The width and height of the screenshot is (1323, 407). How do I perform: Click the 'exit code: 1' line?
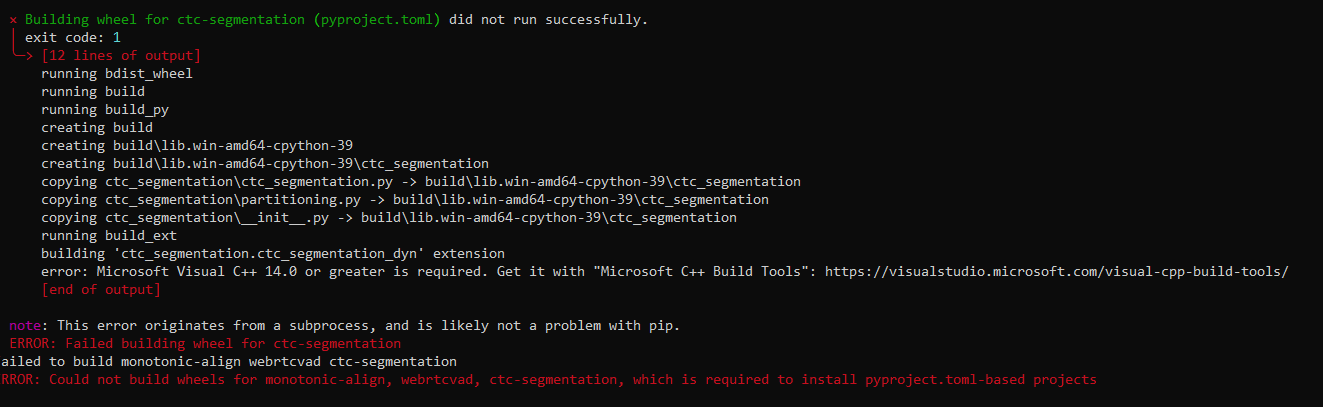coord(73,37)
